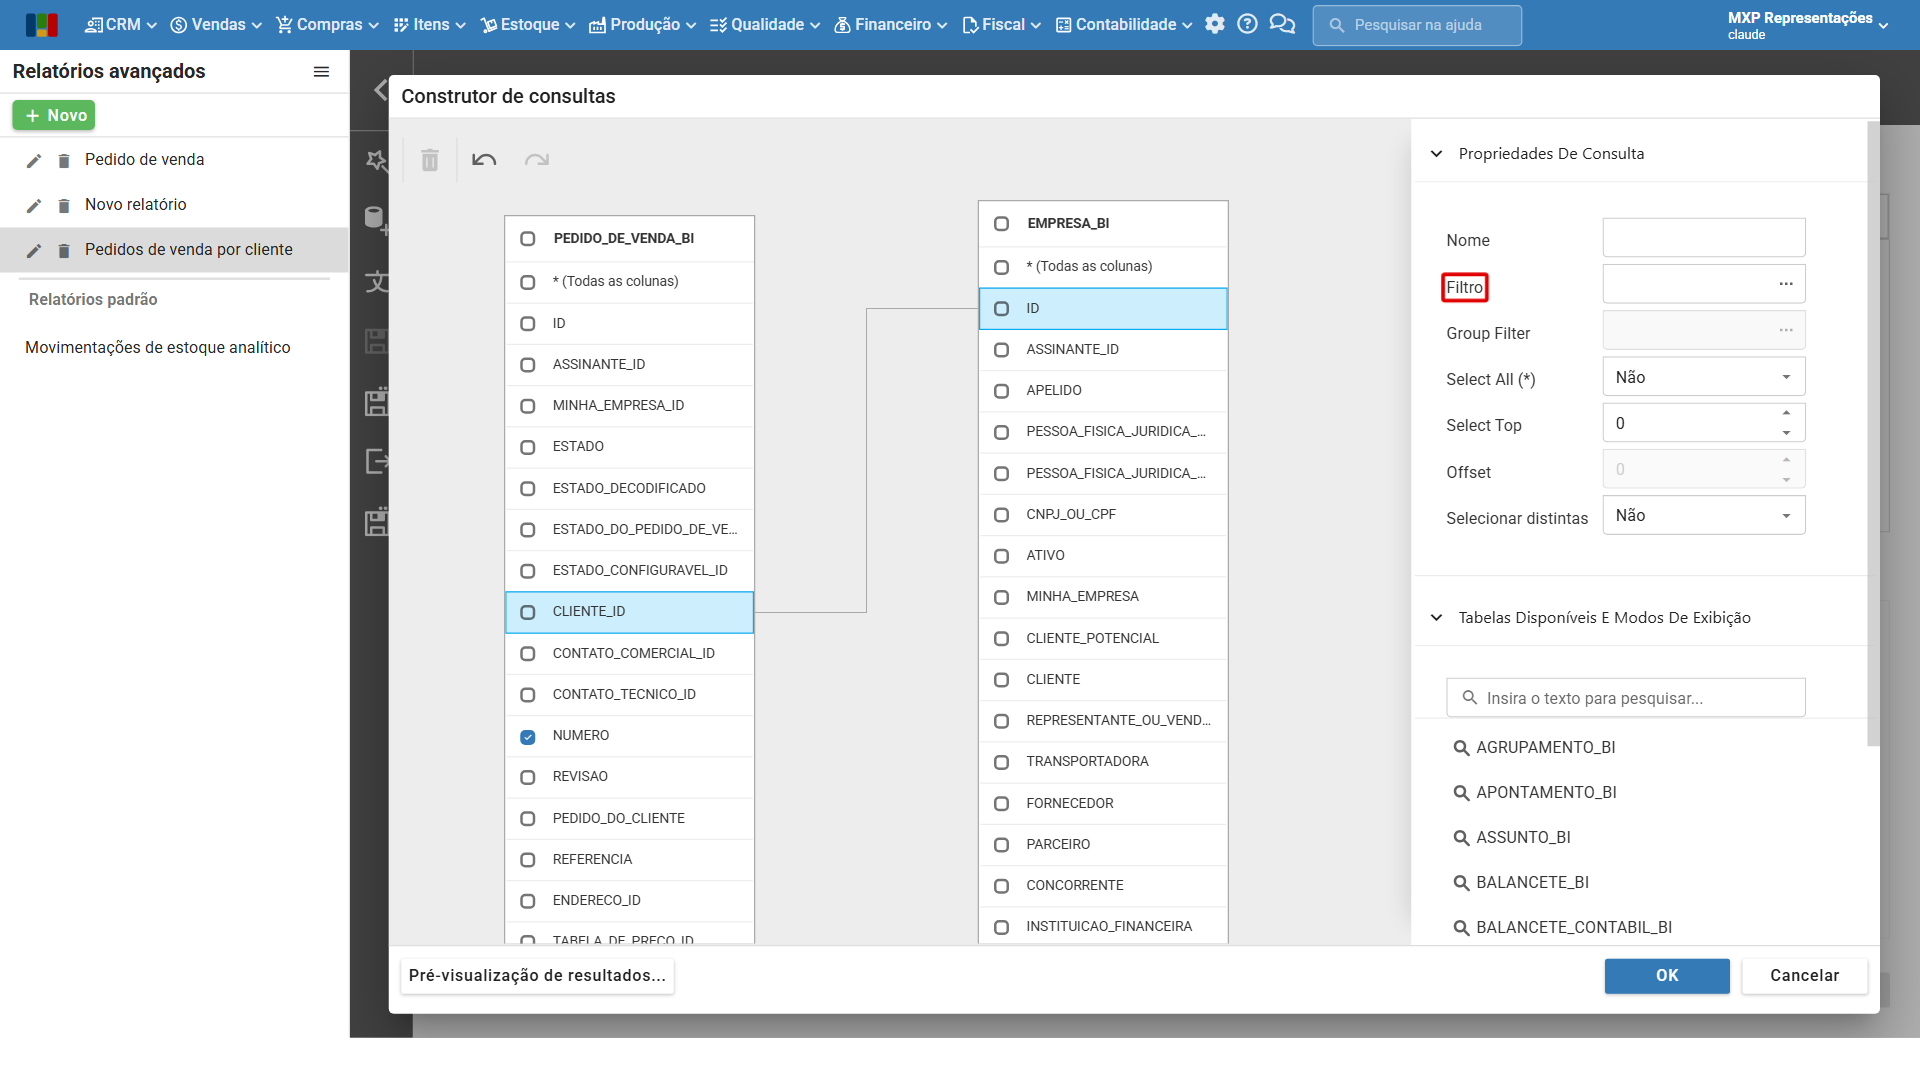Collapse Tabelas Disponíveis E Modos De Exibição
Image resolution: width=1920 pixels, height=1080 pixels.
(1436, 618)
